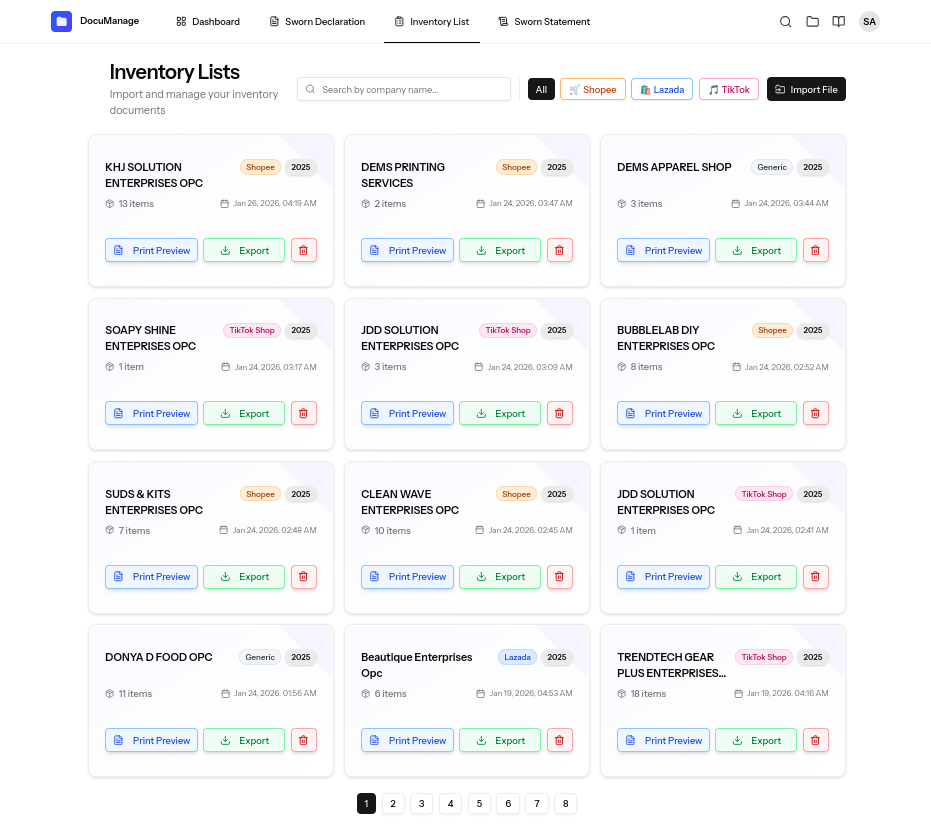The height and width of the screenshot is (825, 931).
Task: Delete the Beautique Enterprises Opc list
Action: (x=559, y=740)
